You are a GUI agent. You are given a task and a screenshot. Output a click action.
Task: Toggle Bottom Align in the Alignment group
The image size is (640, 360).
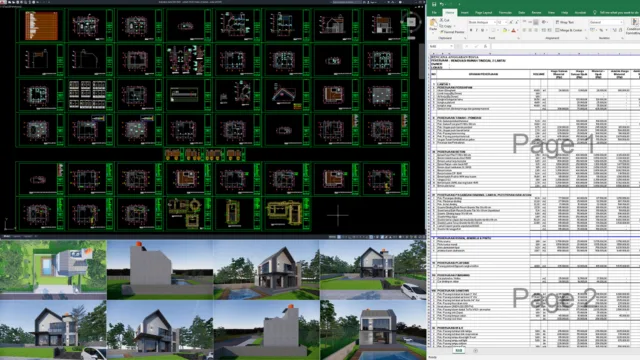click(536, 22)
